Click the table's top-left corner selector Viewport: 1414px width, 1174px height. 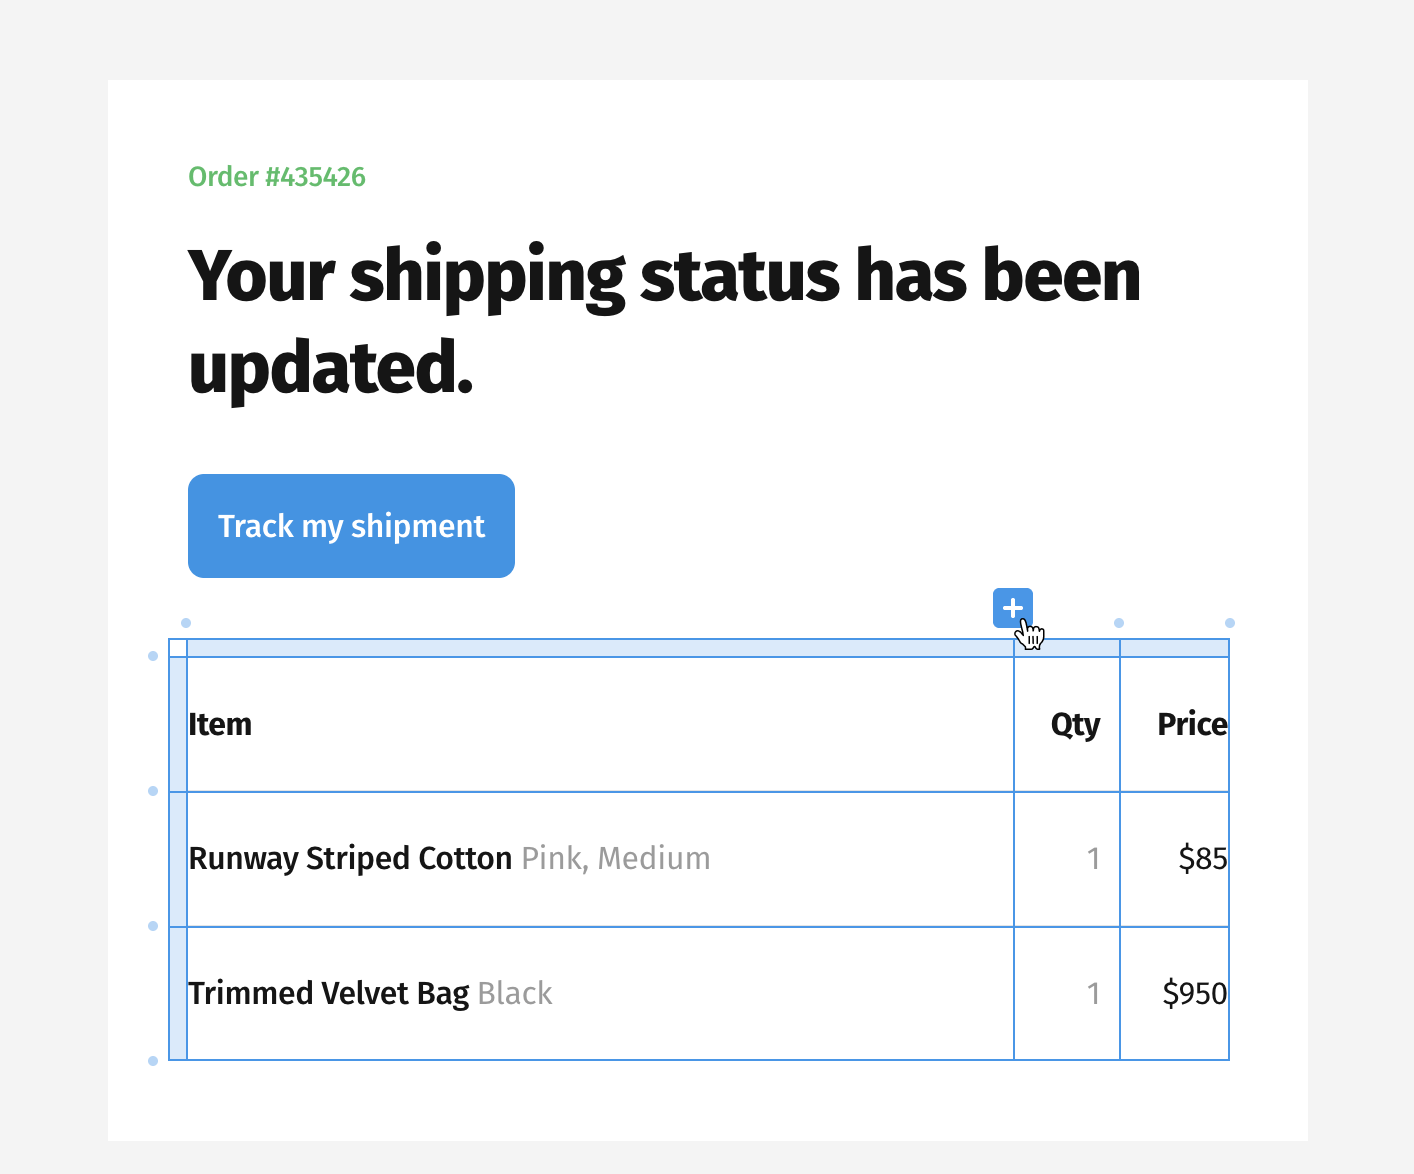click(x=178, y=648)
